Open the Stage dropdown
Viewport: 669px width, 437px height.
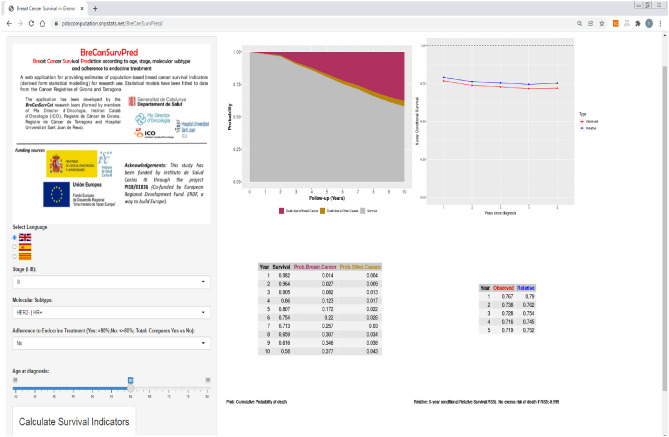pyautogui.click(x=111, y=282)
